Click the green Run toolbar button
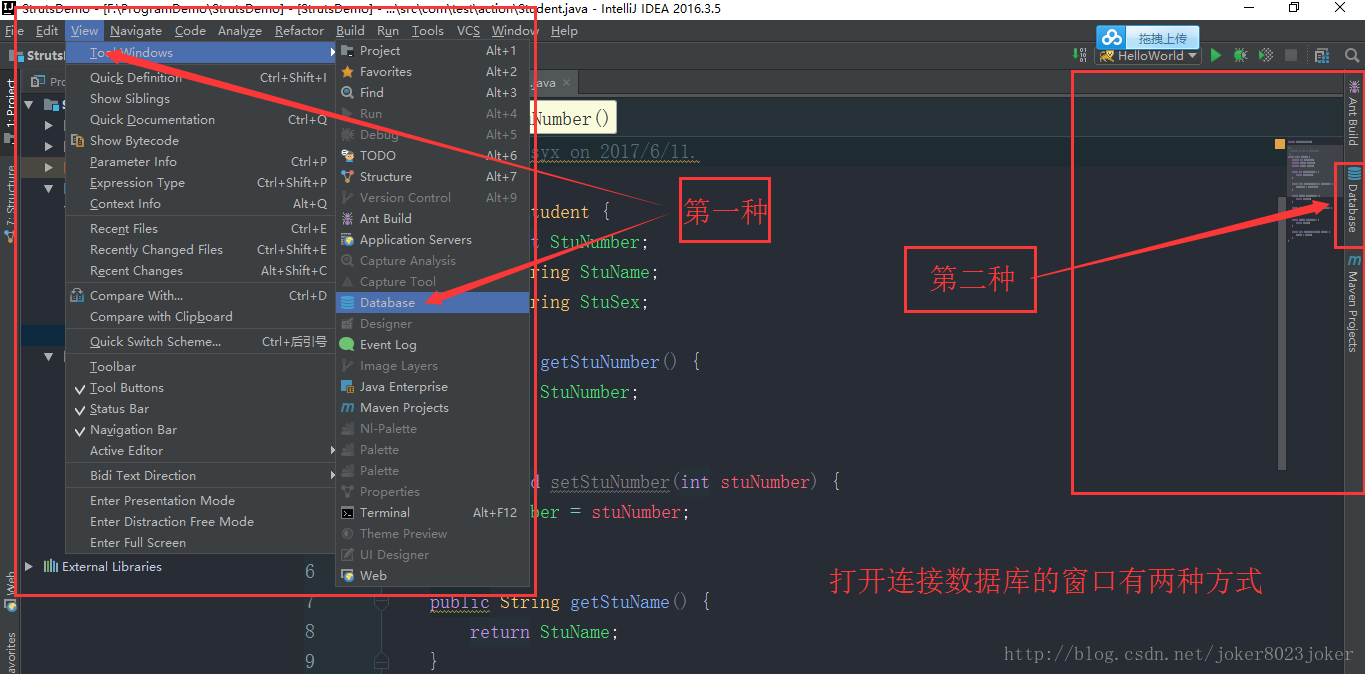Viewport: 1365px width, 674px height. (1216, 56)
